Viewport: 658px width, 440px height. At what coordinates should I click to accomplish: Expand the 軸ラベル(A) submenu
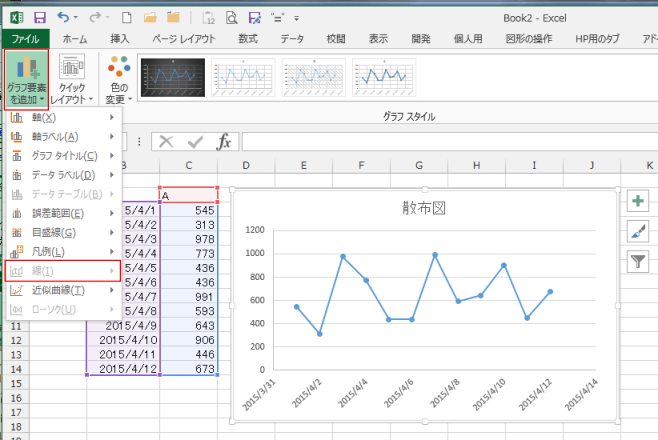point(62,136)
